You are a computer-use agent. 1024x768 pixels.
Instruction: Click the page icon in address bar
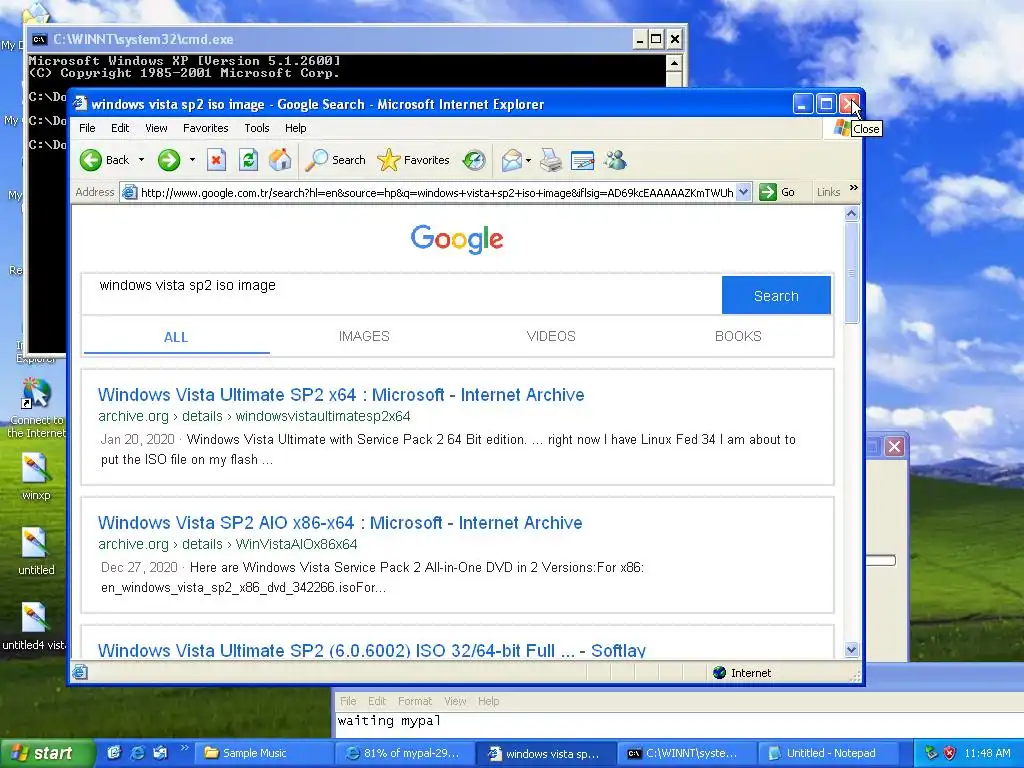point(129,192)
